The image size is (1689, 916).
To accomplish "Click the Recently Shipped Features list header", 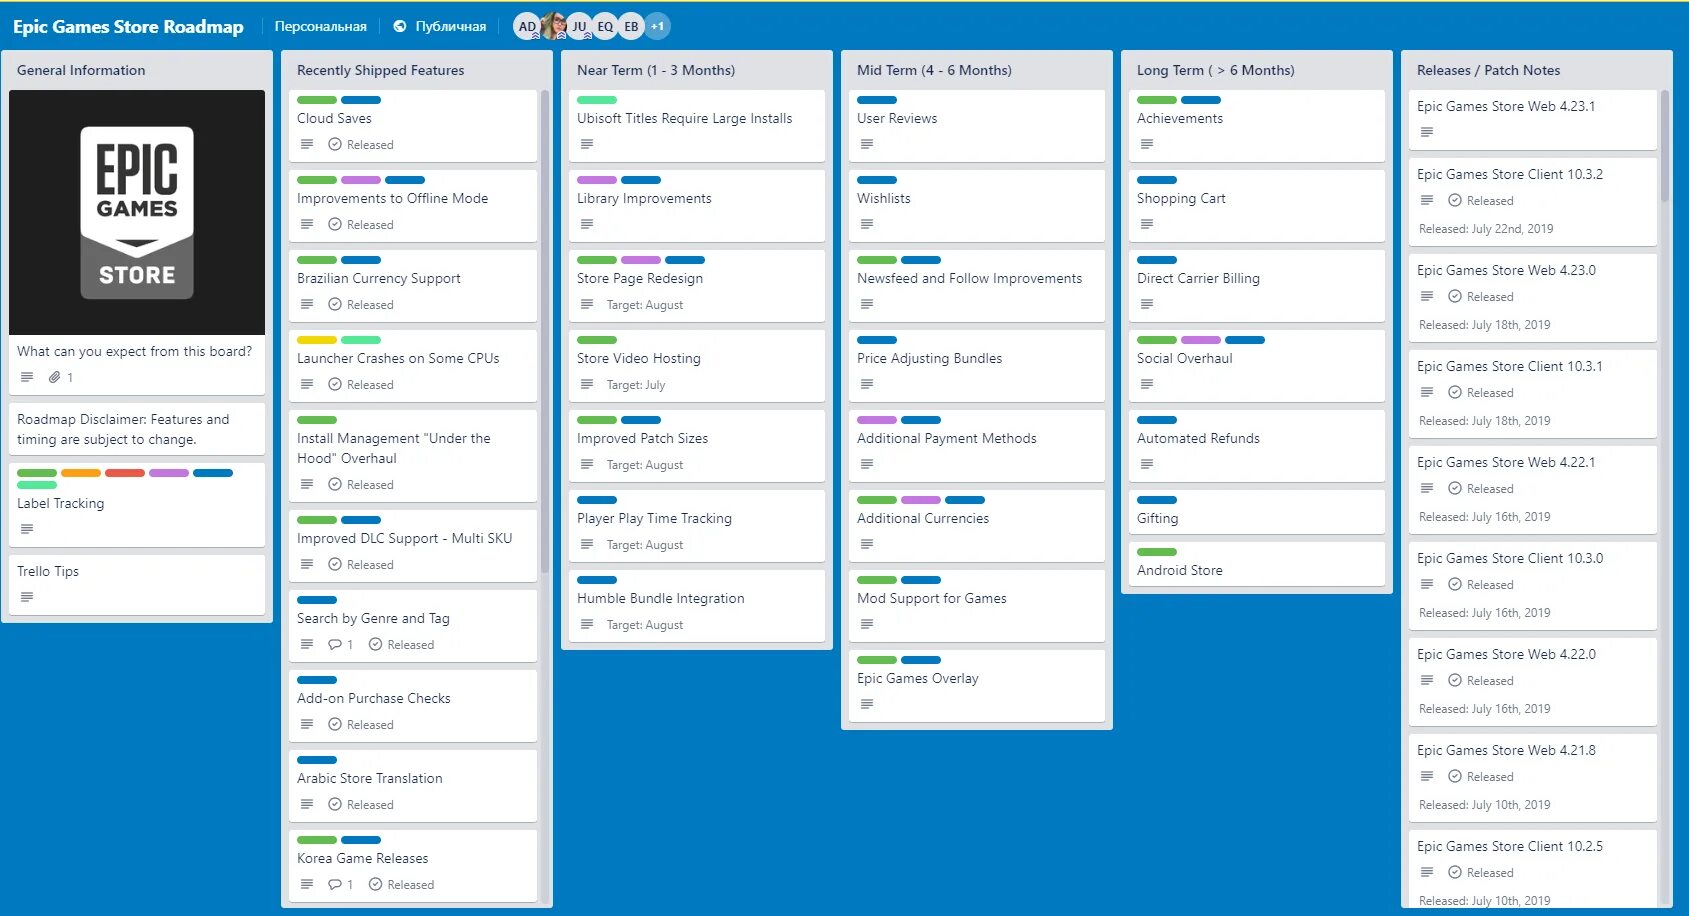I will pos(381,70).
